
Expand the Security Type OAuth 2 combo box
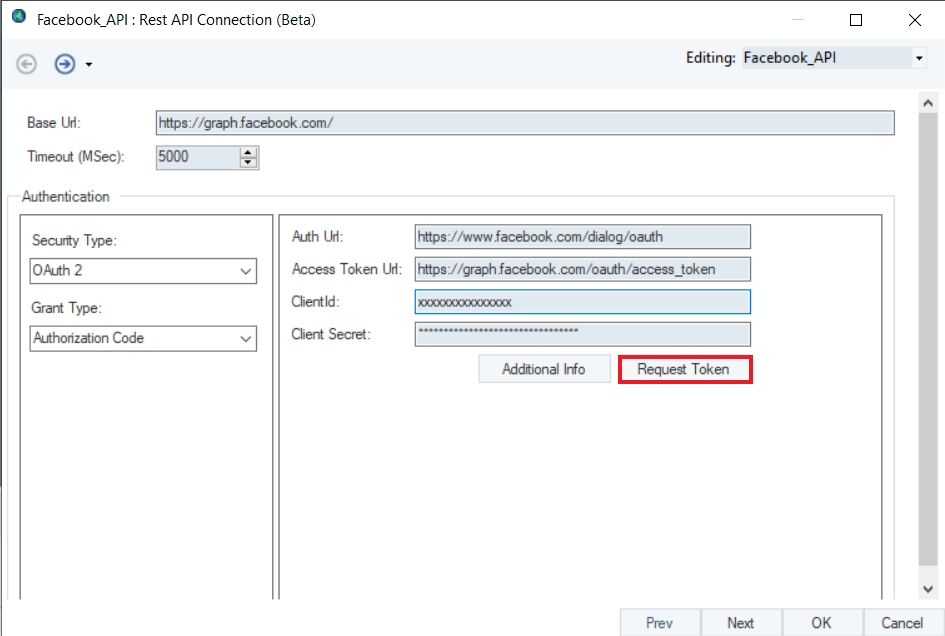pyautogui.click(x=245, y=271)
